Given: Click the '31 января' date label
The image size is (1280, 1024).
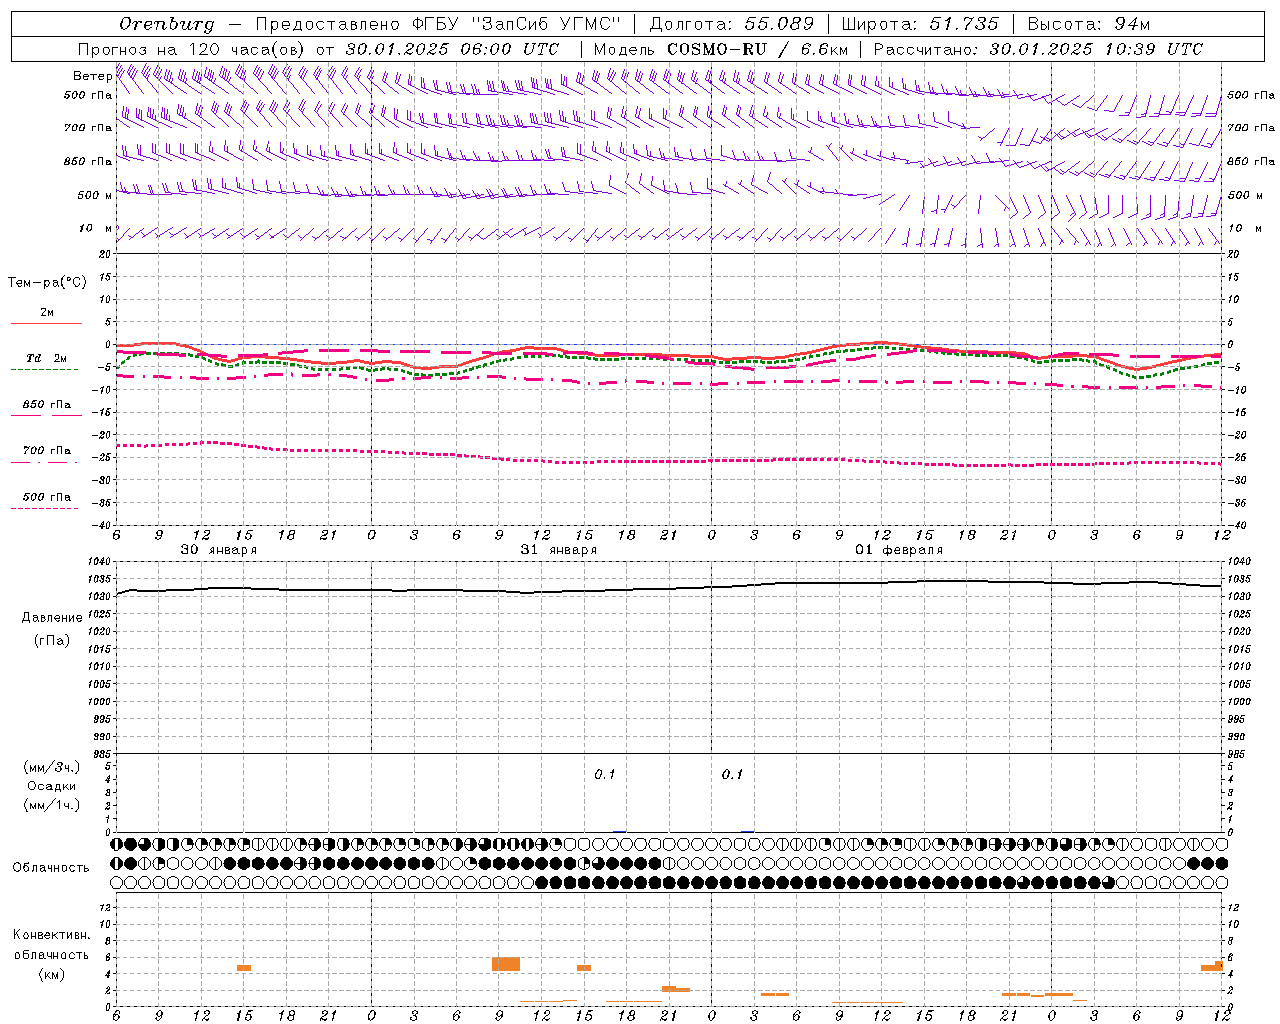Looking at the screenshot, I should (x=558, y=550).
